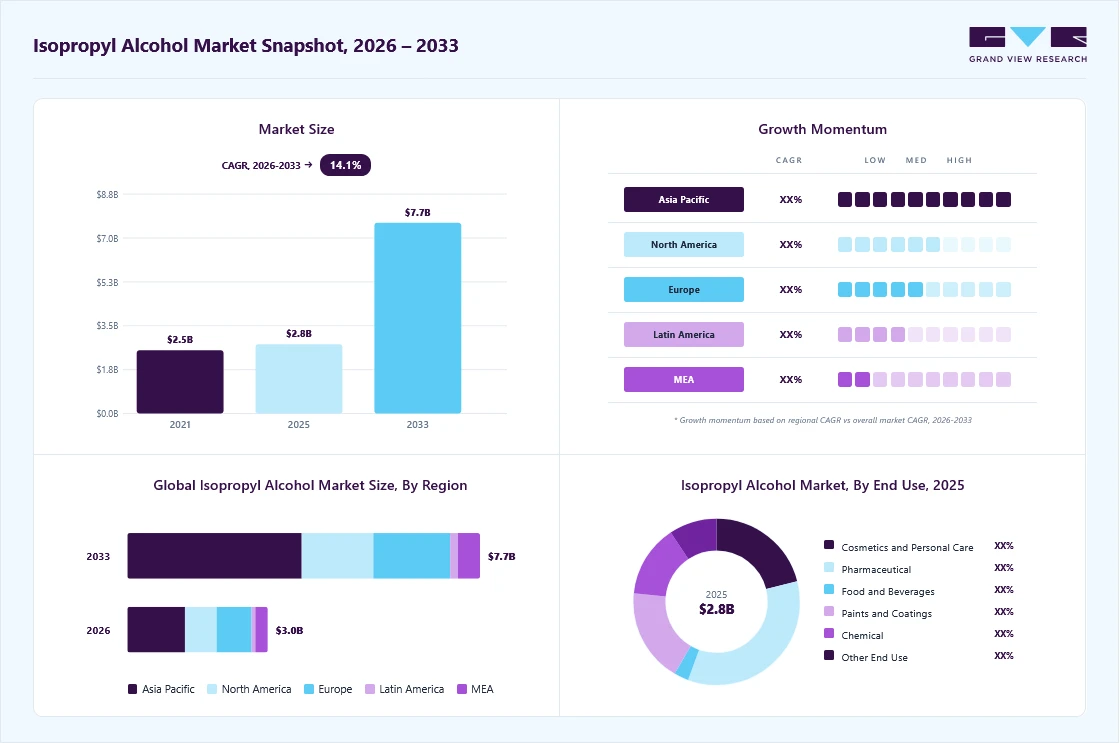Click the Europe segment in 2026 bar
Screen dimensions: 1120x743
[234, 629]
